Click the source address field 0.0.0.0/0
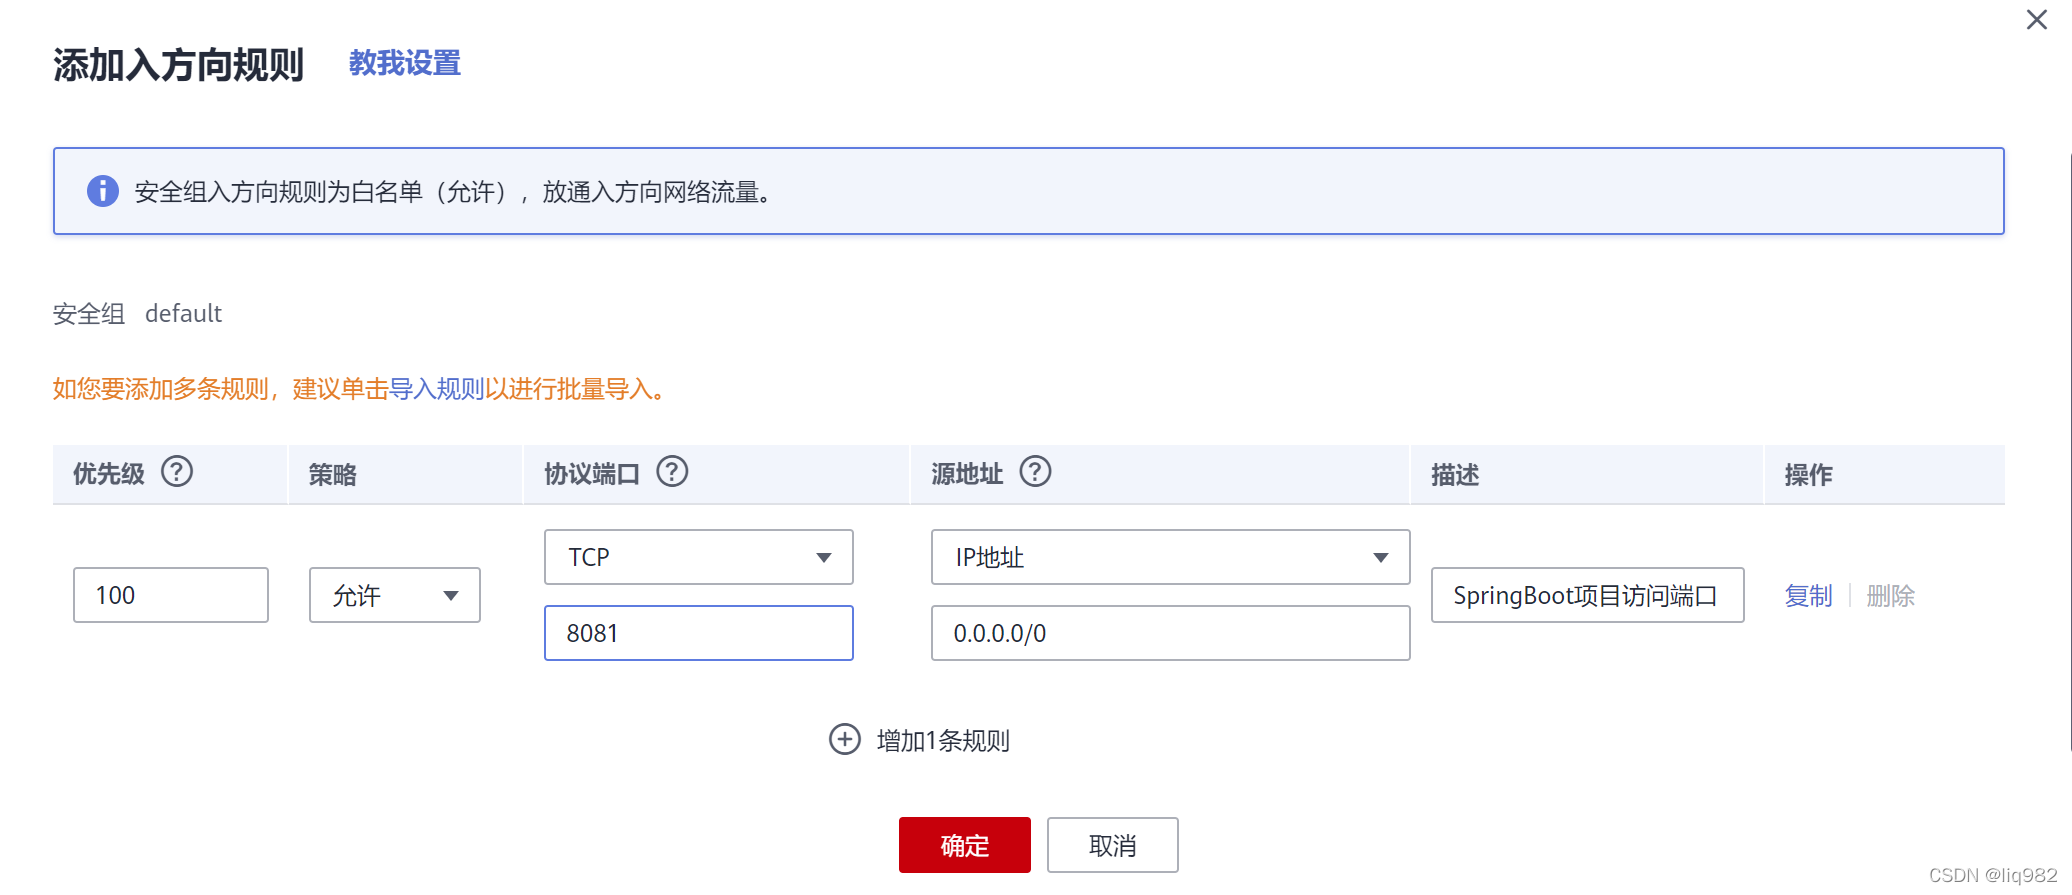Viewport: 2072px width, 895px height. point(1170,633)
